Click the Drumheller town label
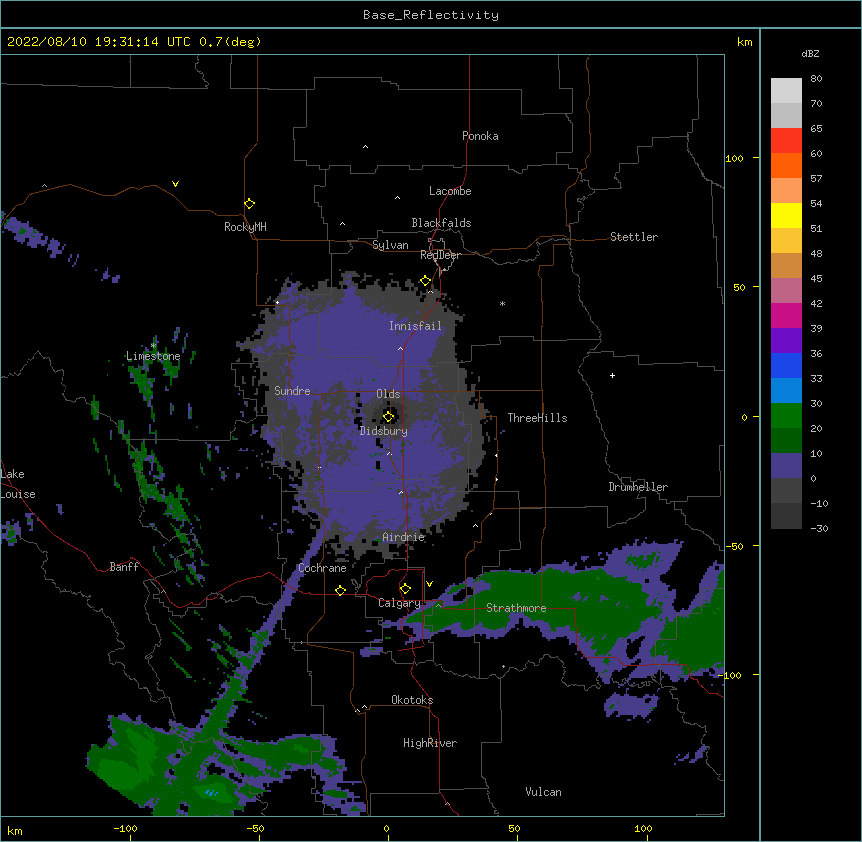862x842 pixels. [x=638, y=487]
